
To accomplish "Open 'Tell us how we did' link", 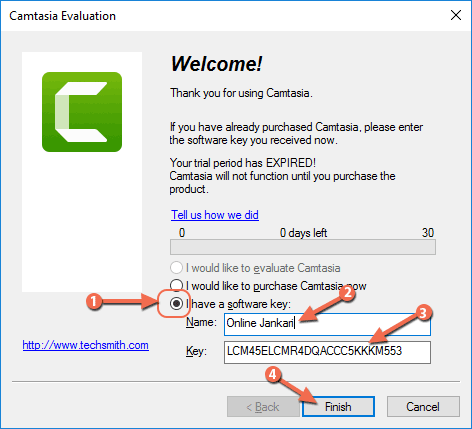I will click(215, 215).
